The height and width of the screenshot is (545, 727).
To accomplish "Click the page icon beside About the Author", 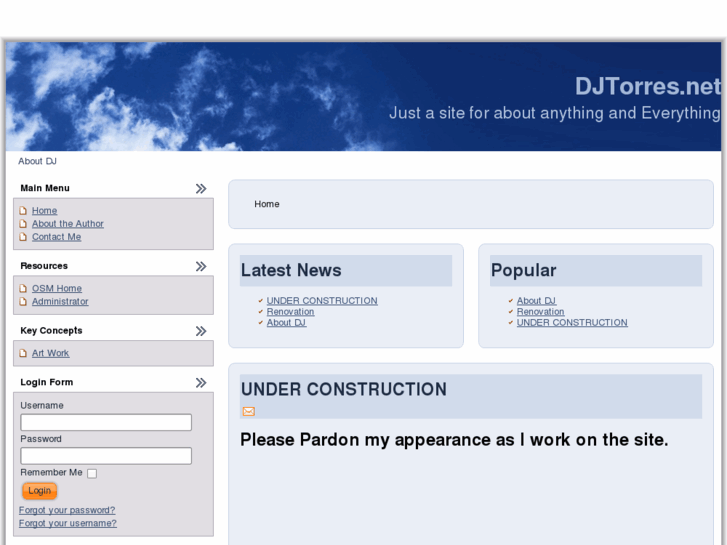I will pyautogui.click(x=23, y=224).
